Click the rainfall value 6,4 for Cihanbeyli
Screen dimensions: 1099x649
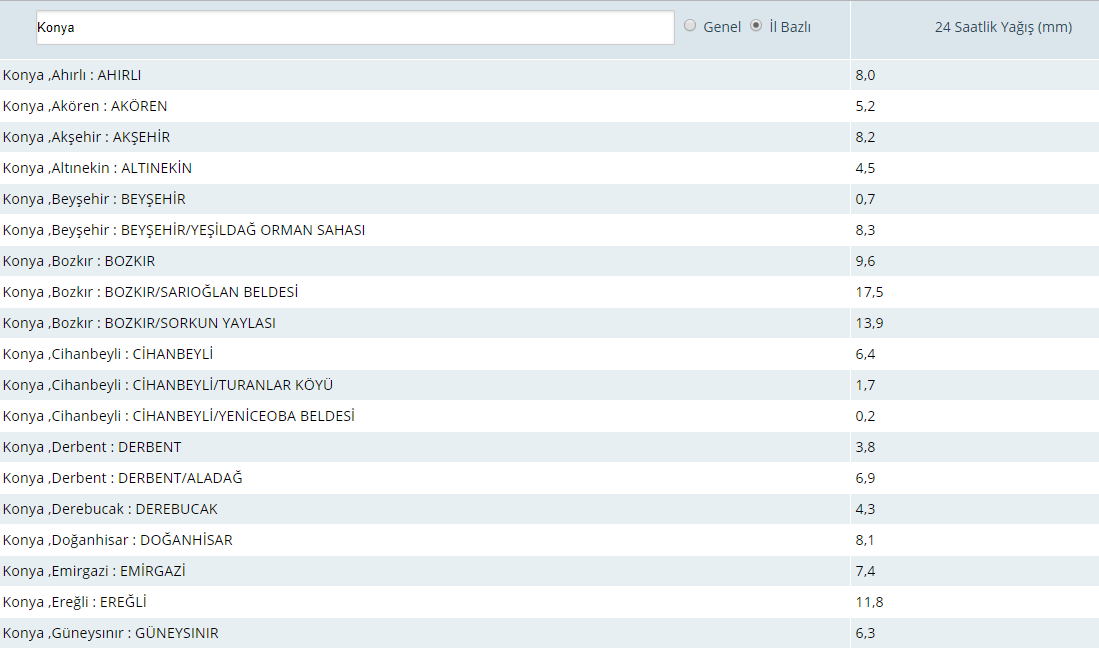pyautogui.click(x=865, y=354)
